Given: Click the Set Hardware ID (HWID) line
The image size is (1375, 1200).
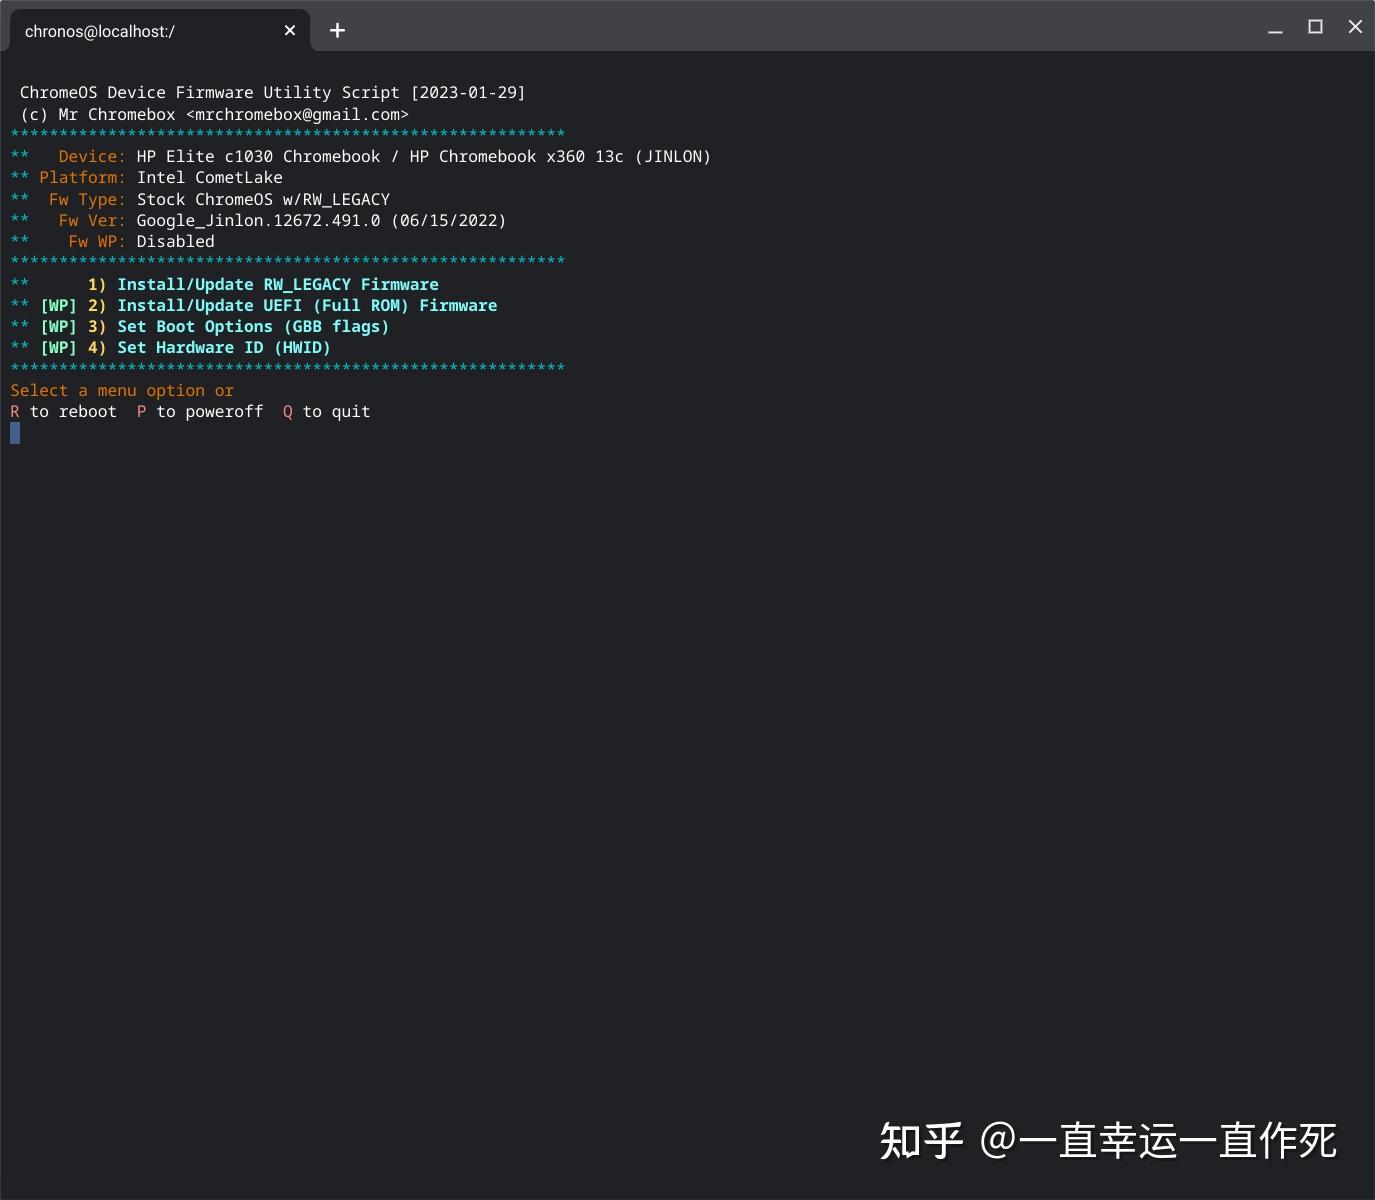Looking at the screenshot, I should click(x=209, y=348).
